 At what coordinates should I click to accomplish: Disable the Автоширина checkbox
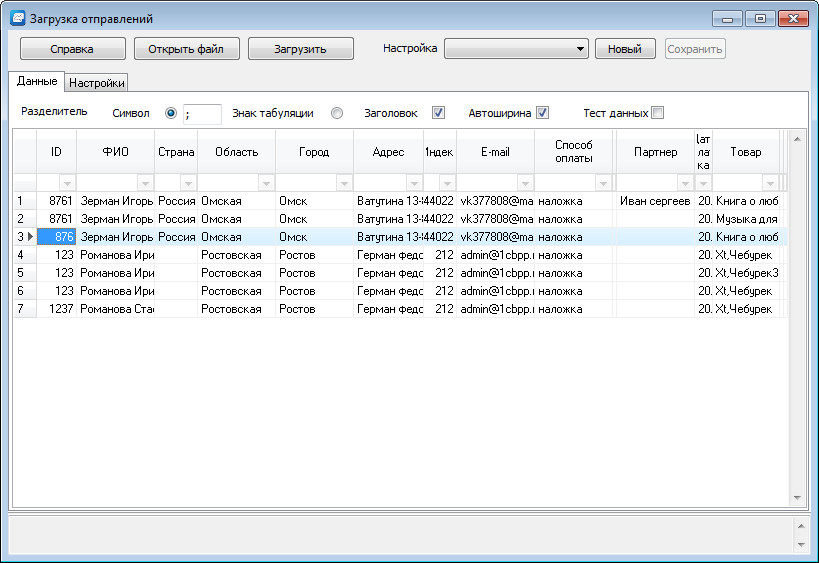point(543,113)
